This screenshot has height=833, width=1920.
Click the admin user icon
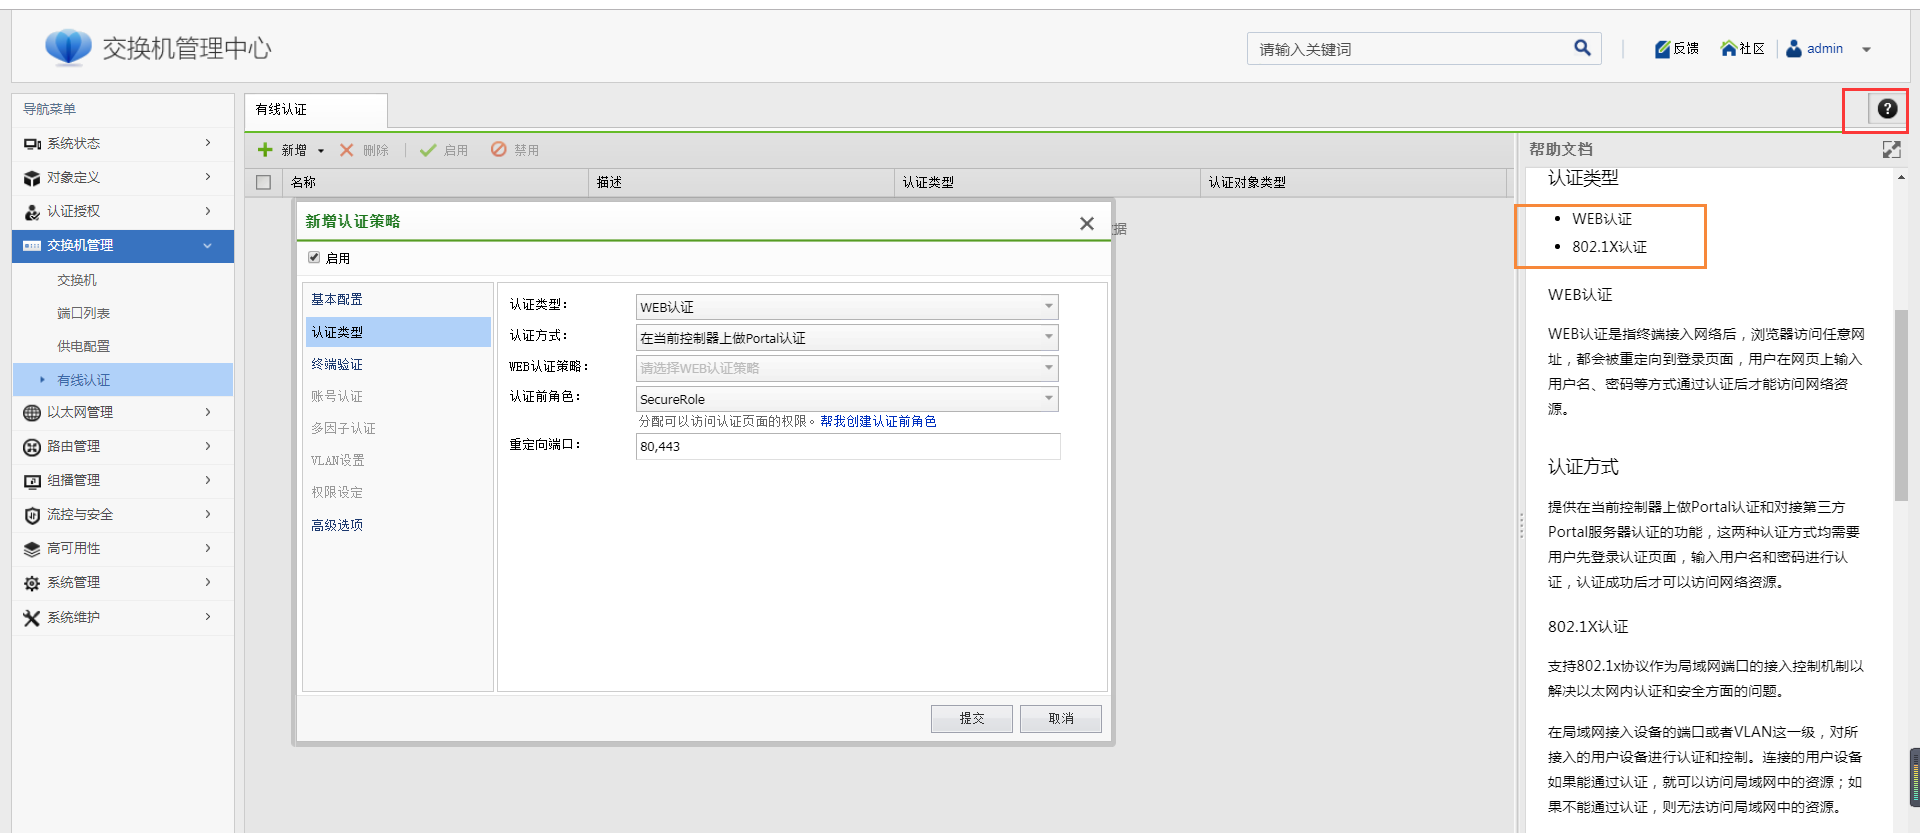[x=1794, y=48]
